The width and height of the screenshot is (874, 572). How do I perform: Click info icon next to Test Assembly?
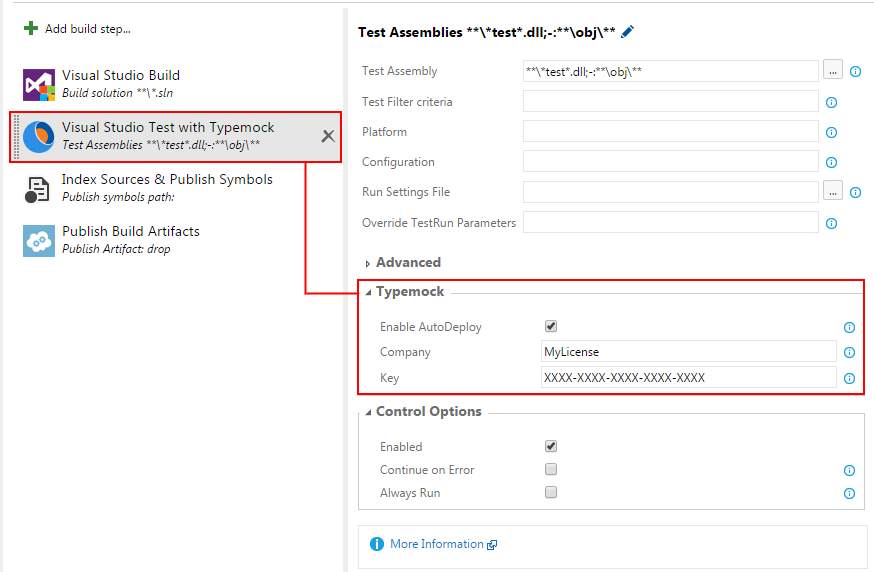(x=855, y=72)
